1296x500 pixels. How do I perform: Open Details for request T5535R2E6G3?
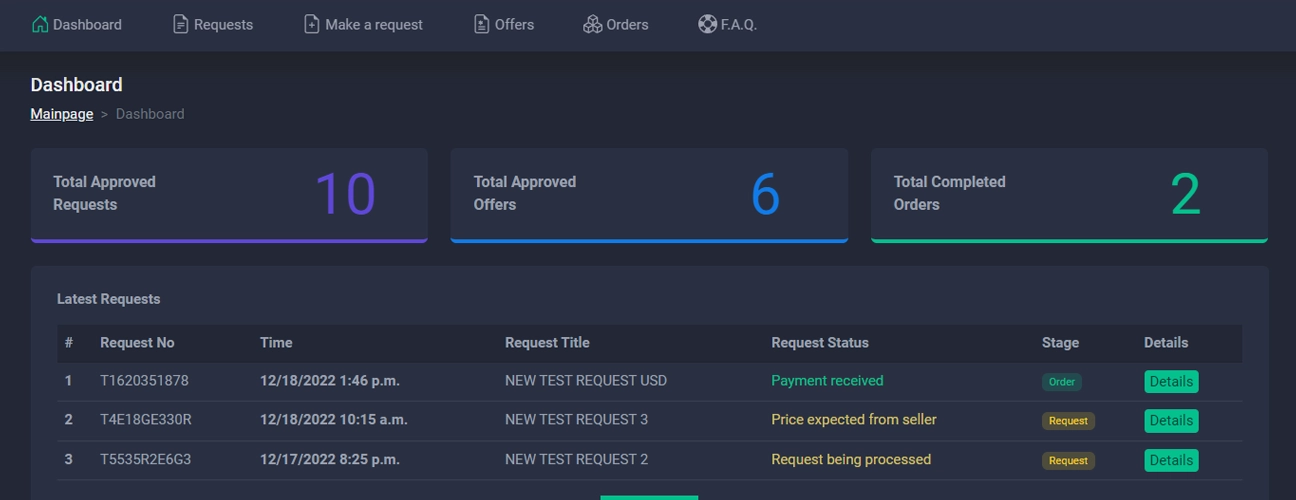click(1171, 460)
